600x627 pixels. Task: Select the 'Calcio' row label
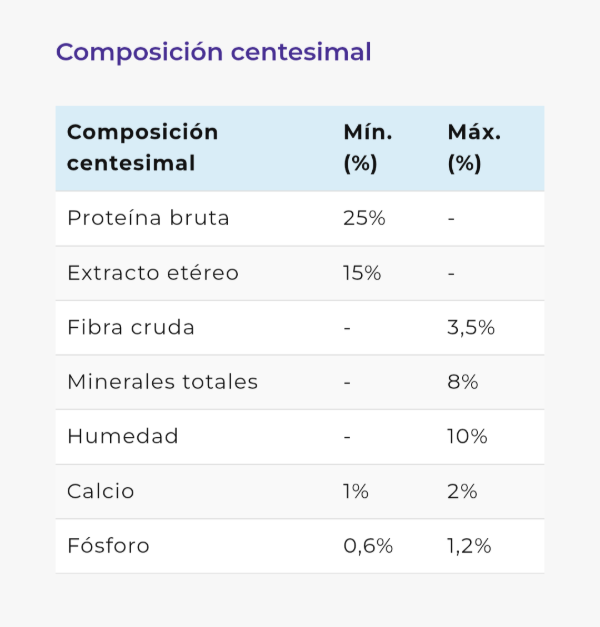100,491
